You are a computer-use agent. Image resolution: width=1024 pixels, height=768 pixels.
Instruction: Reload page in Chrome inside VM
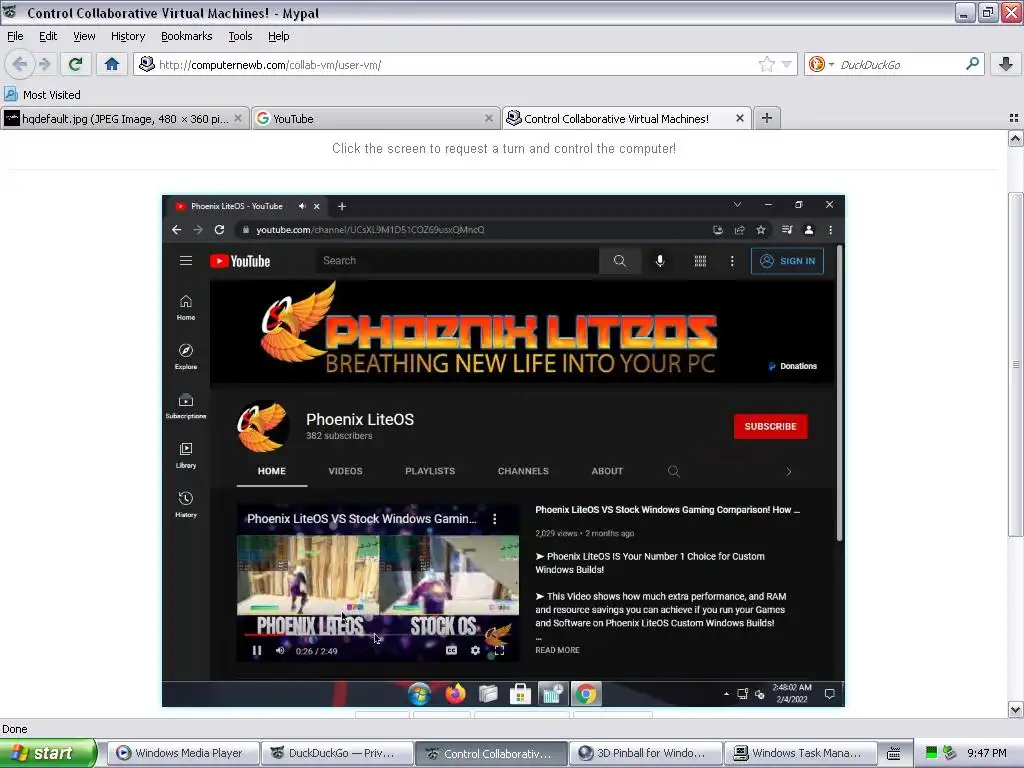(x=219, y=230)
